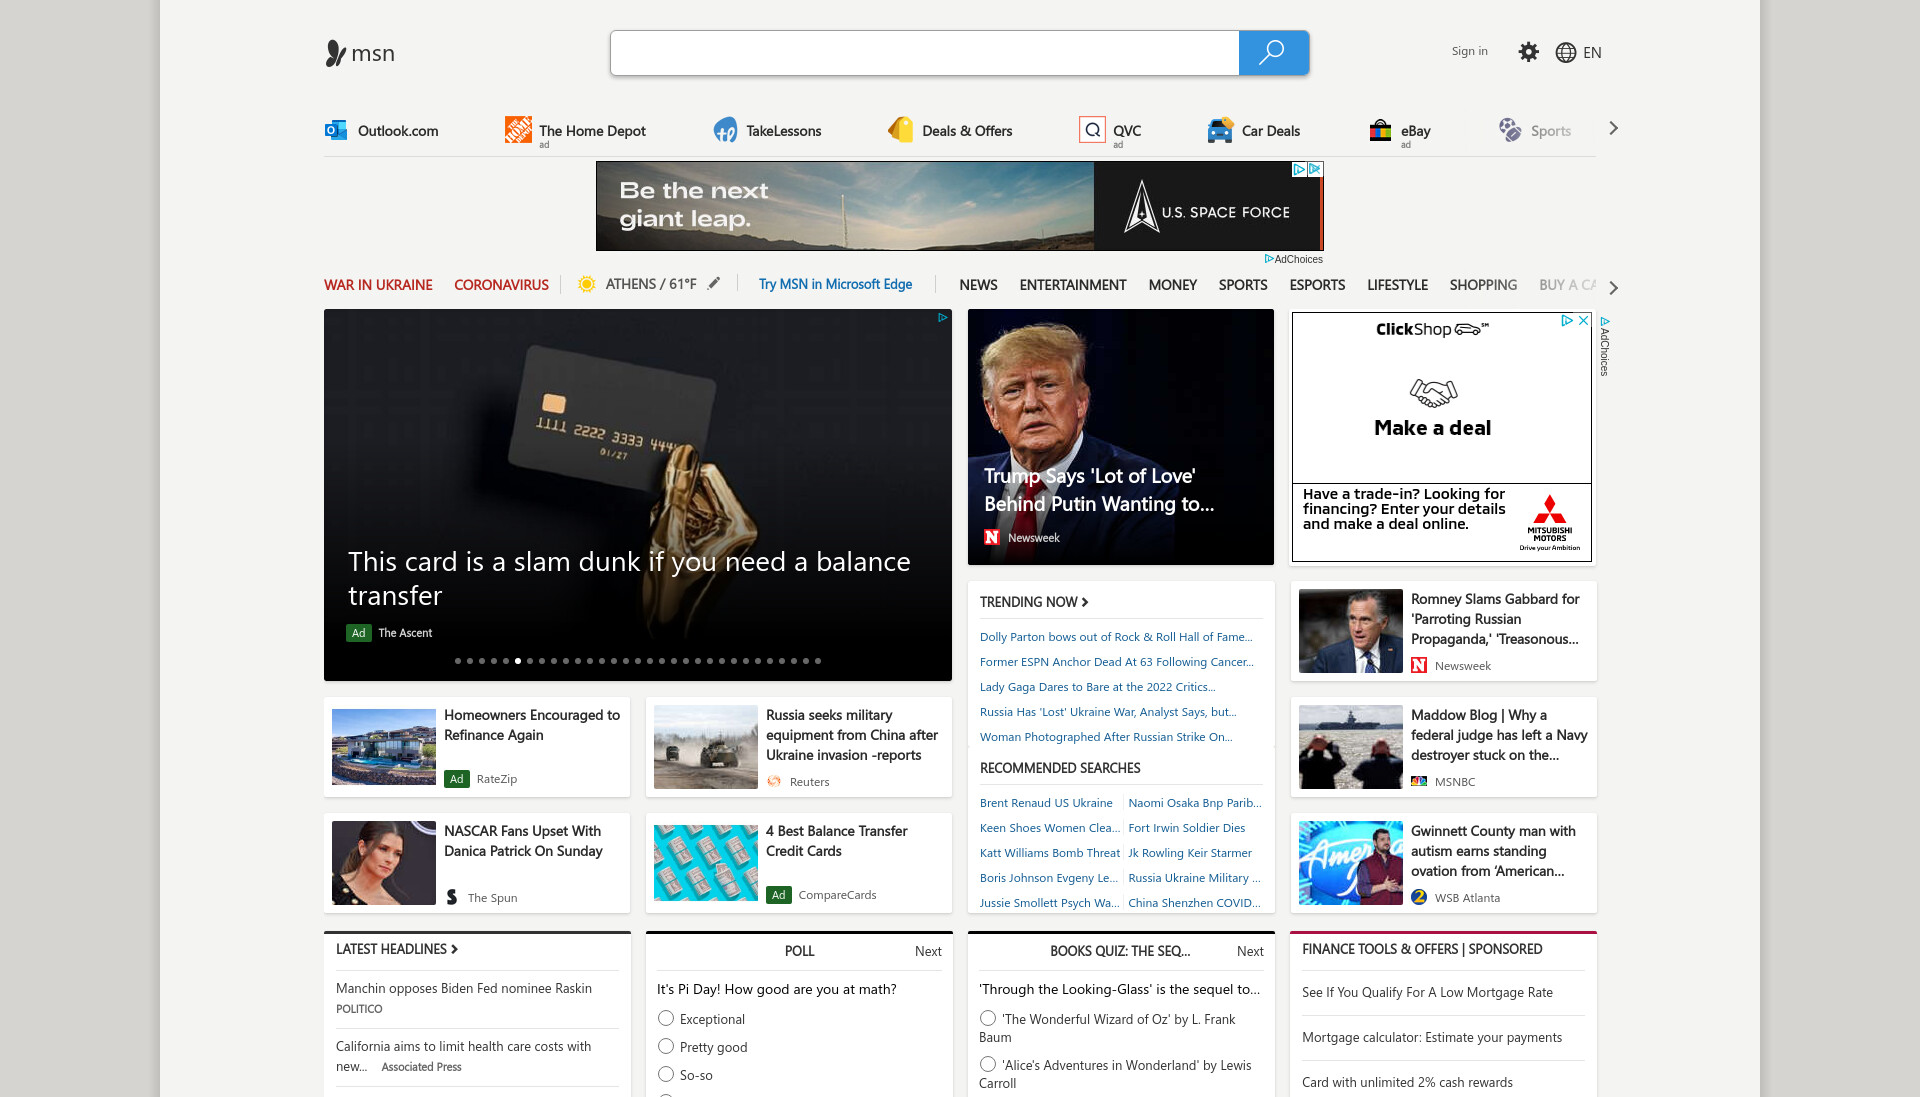Edit location with pencil icon
Image resolution: width=1920 pixels, height=1097 pixels.
[714, 284]
